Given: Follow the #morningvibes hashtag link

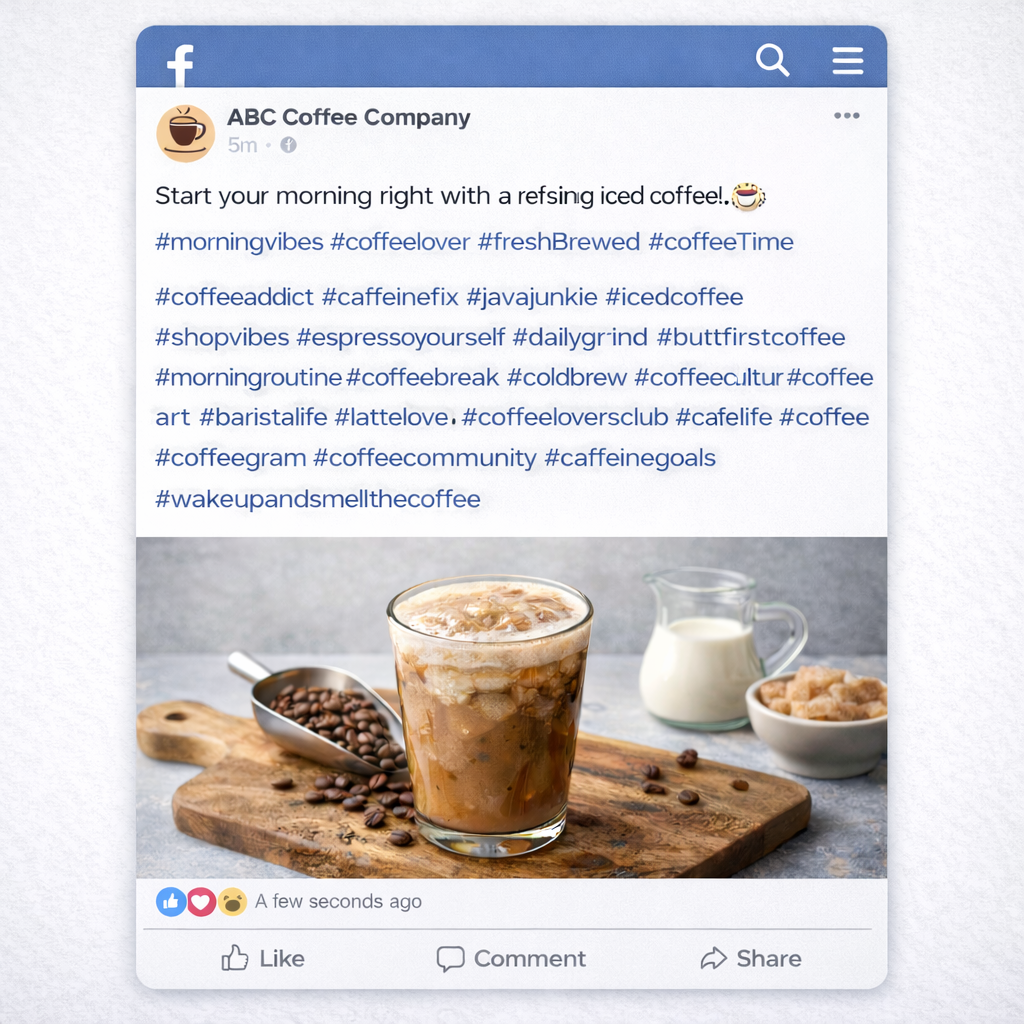Looking at the screenshot, I should coord(239,242).
